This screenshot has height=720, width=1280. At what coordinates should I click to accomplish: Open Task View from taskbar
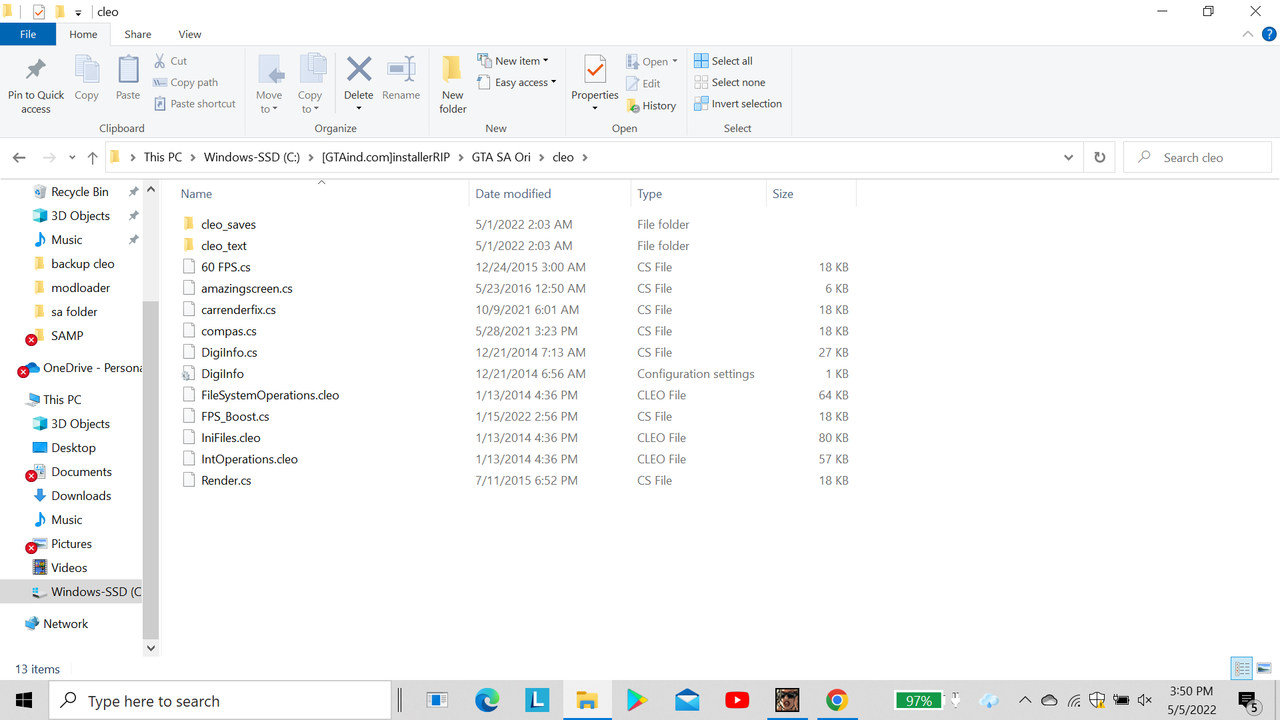coord(437,701)
